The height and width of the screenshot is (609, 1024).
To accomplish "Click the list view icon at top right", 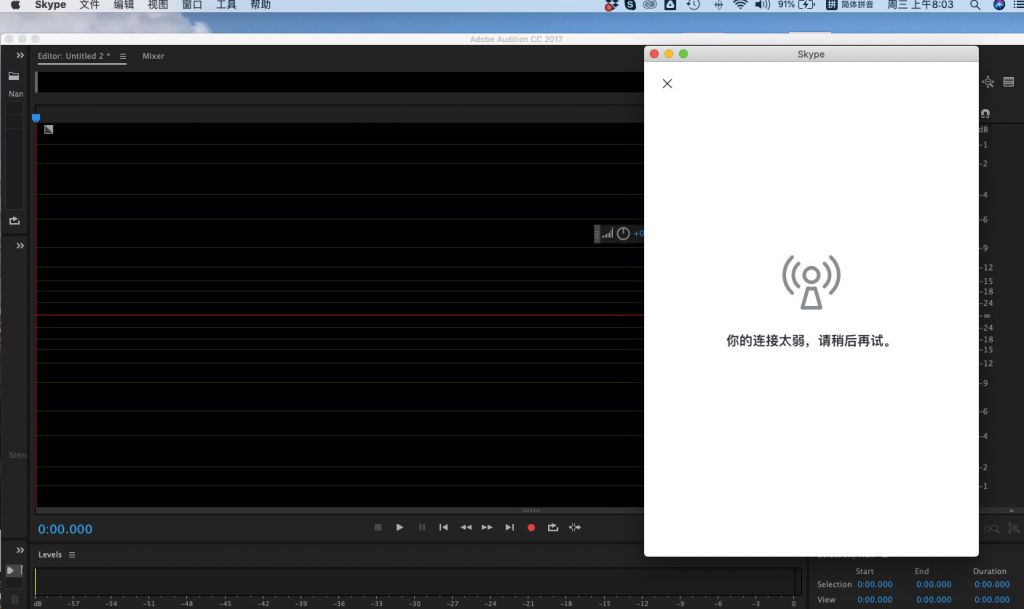I will point(1009,82).
